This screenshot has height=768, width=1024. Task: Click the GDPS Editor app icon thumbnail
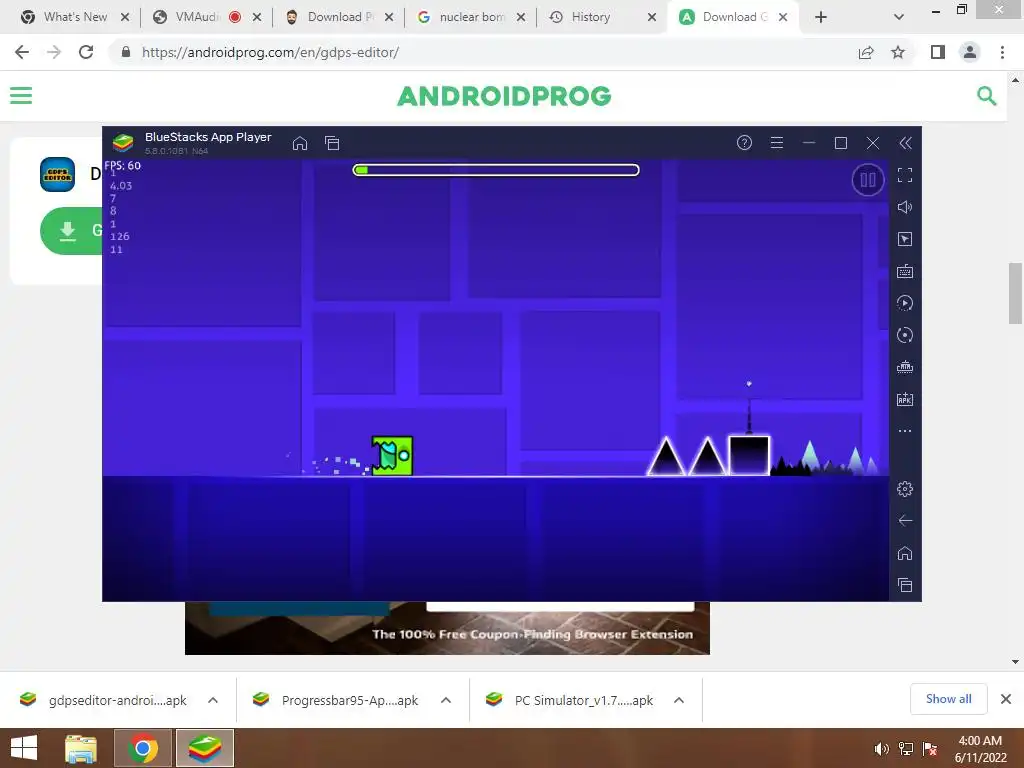tap(57, 174)
